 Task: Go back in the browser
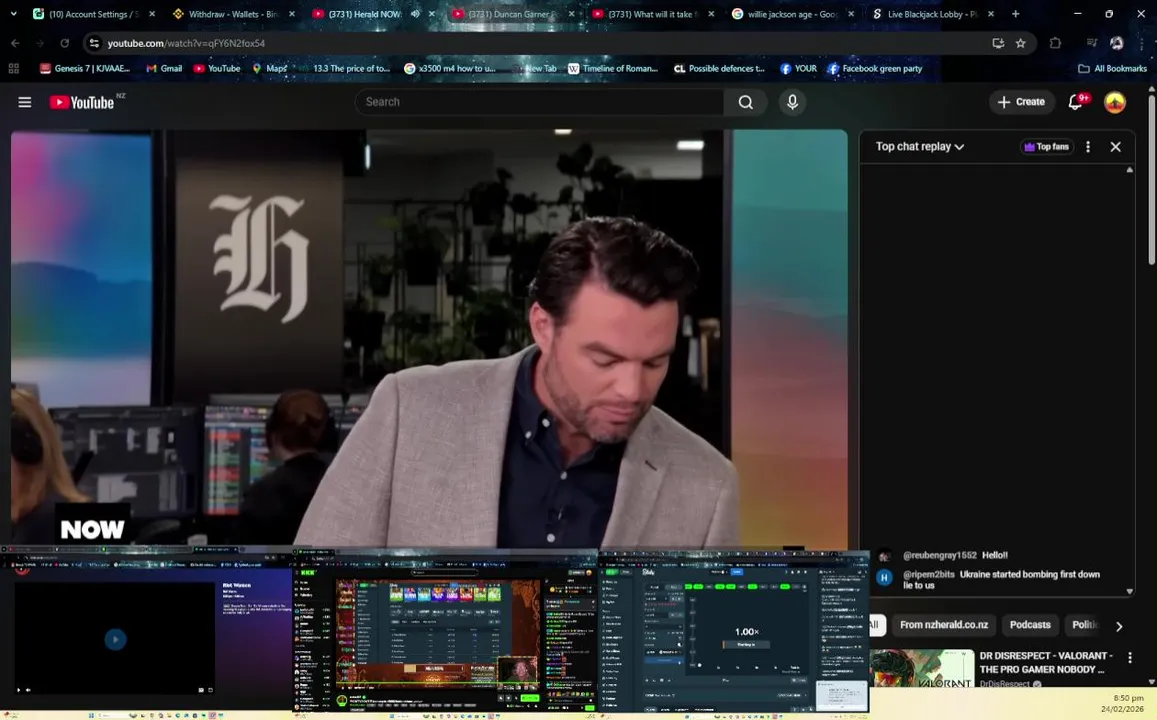point(15,43)
